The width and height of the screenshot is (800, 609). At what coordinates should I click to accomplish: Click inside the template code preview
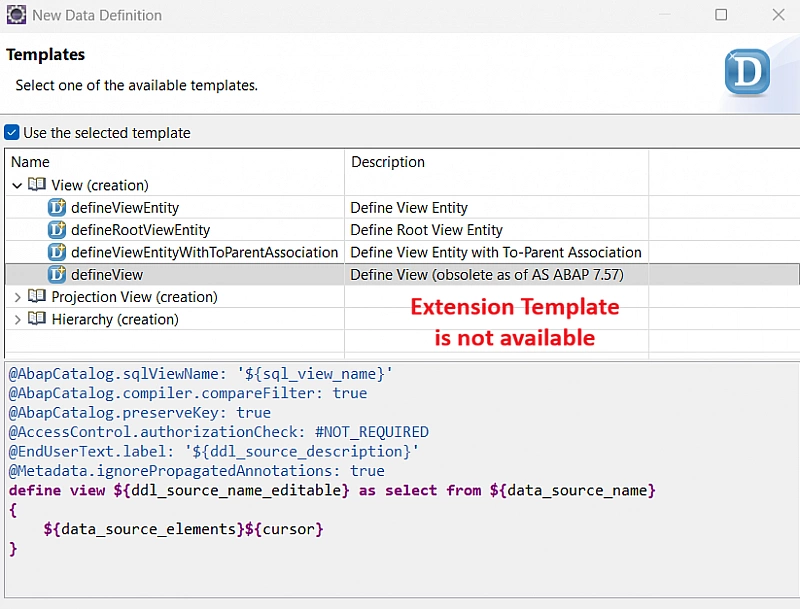click(300, 470)
